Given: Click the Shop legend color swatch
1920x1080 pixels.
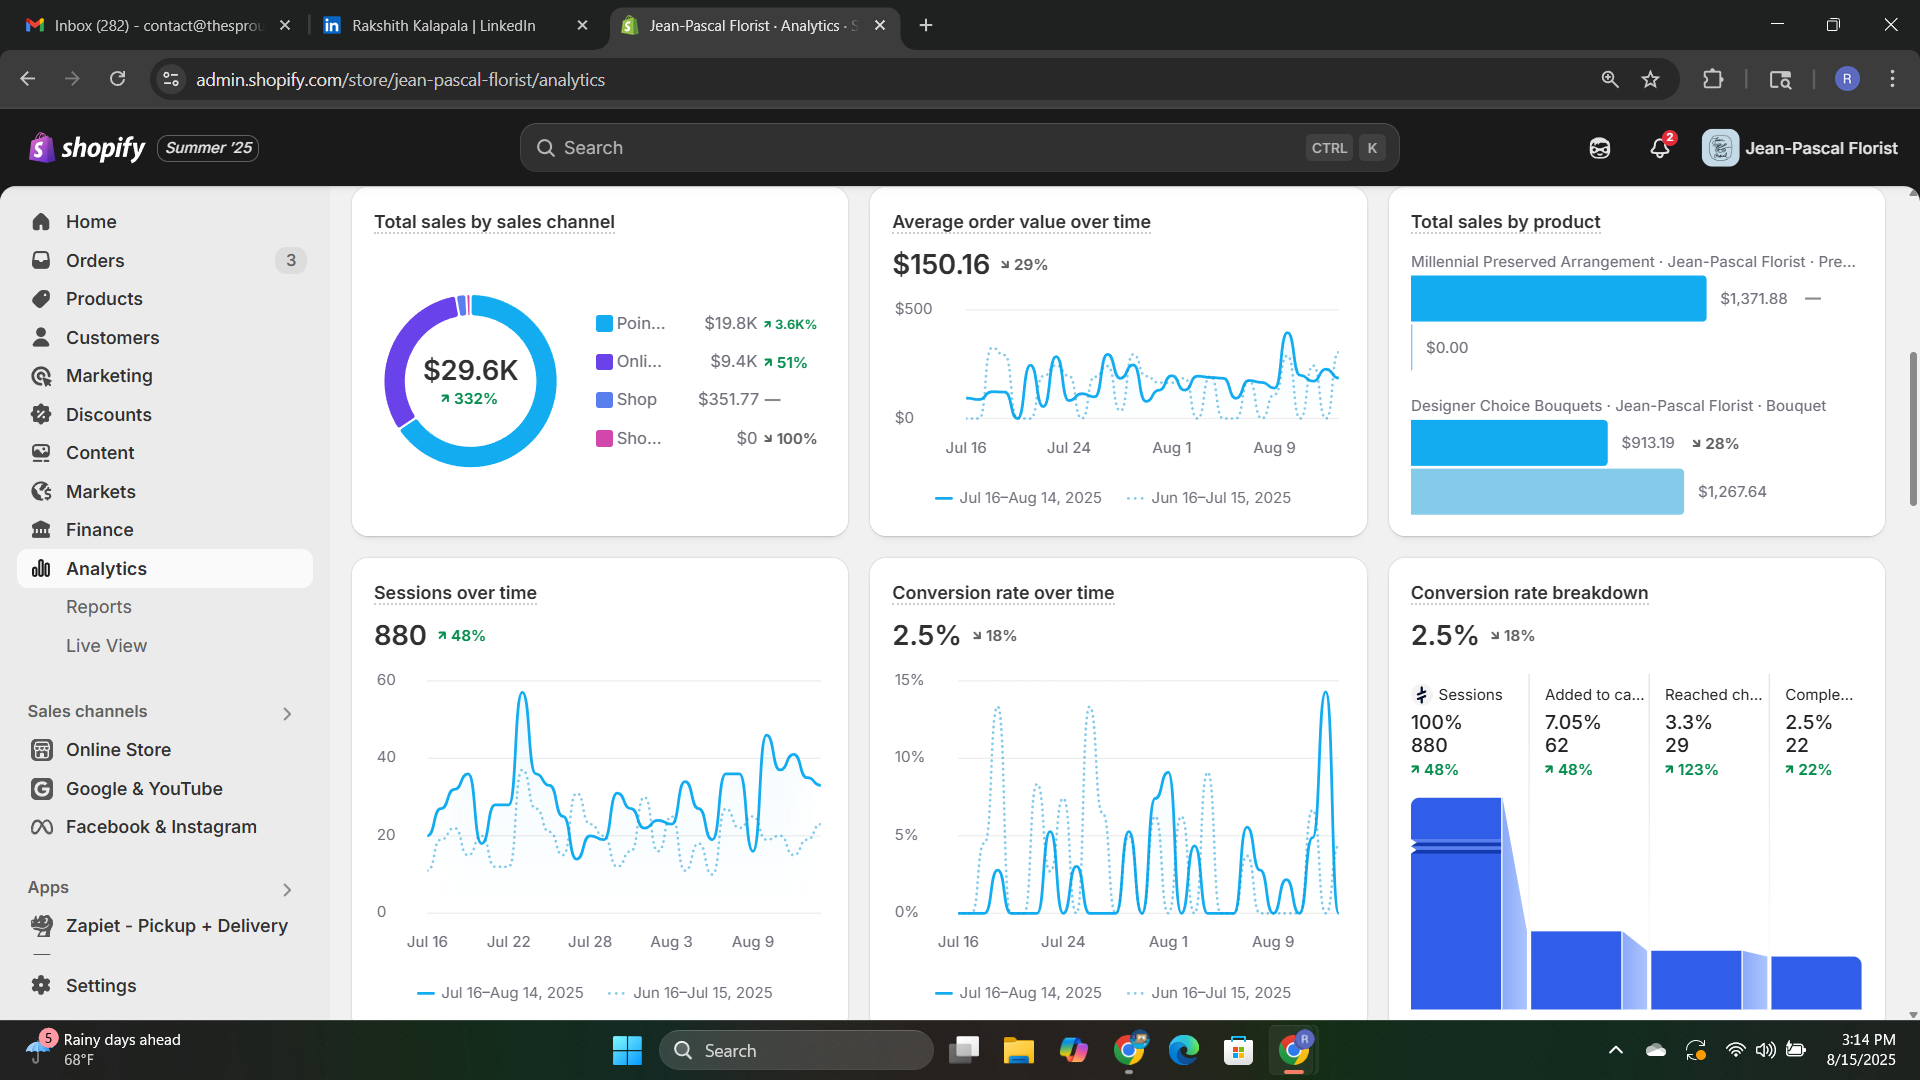Looking at the screenshot, I should click(604, 400).
